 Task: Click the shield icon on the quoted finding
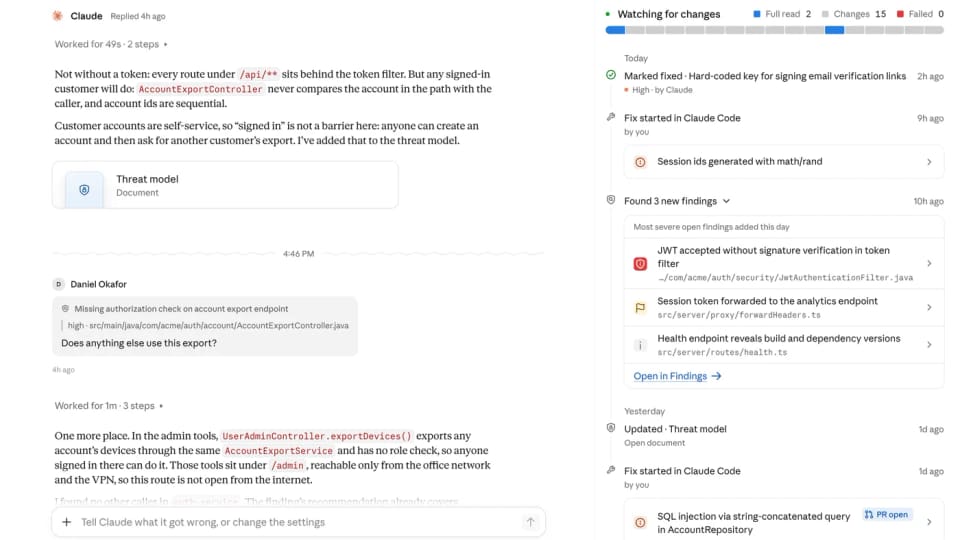(65, 309)
